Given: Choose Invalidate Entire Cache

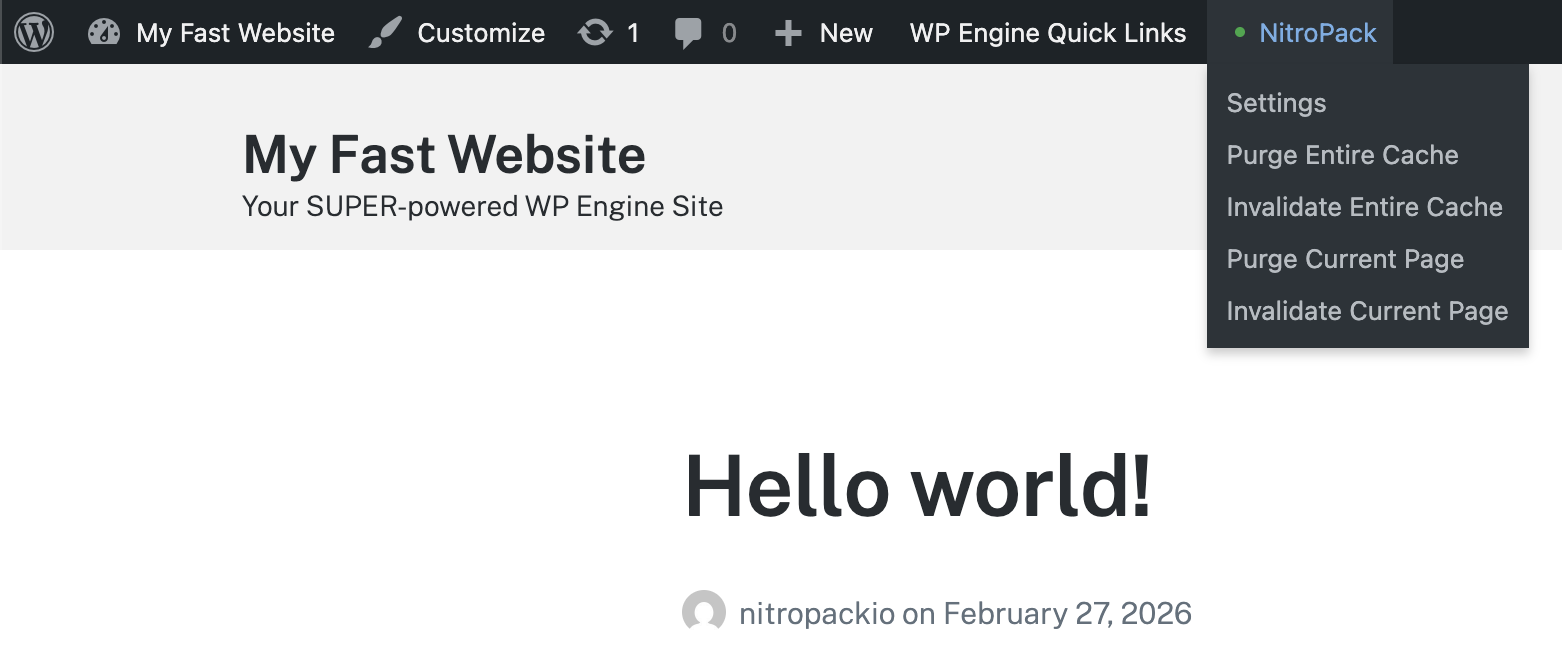Looking at the screenshot, I should (1364, 207).
